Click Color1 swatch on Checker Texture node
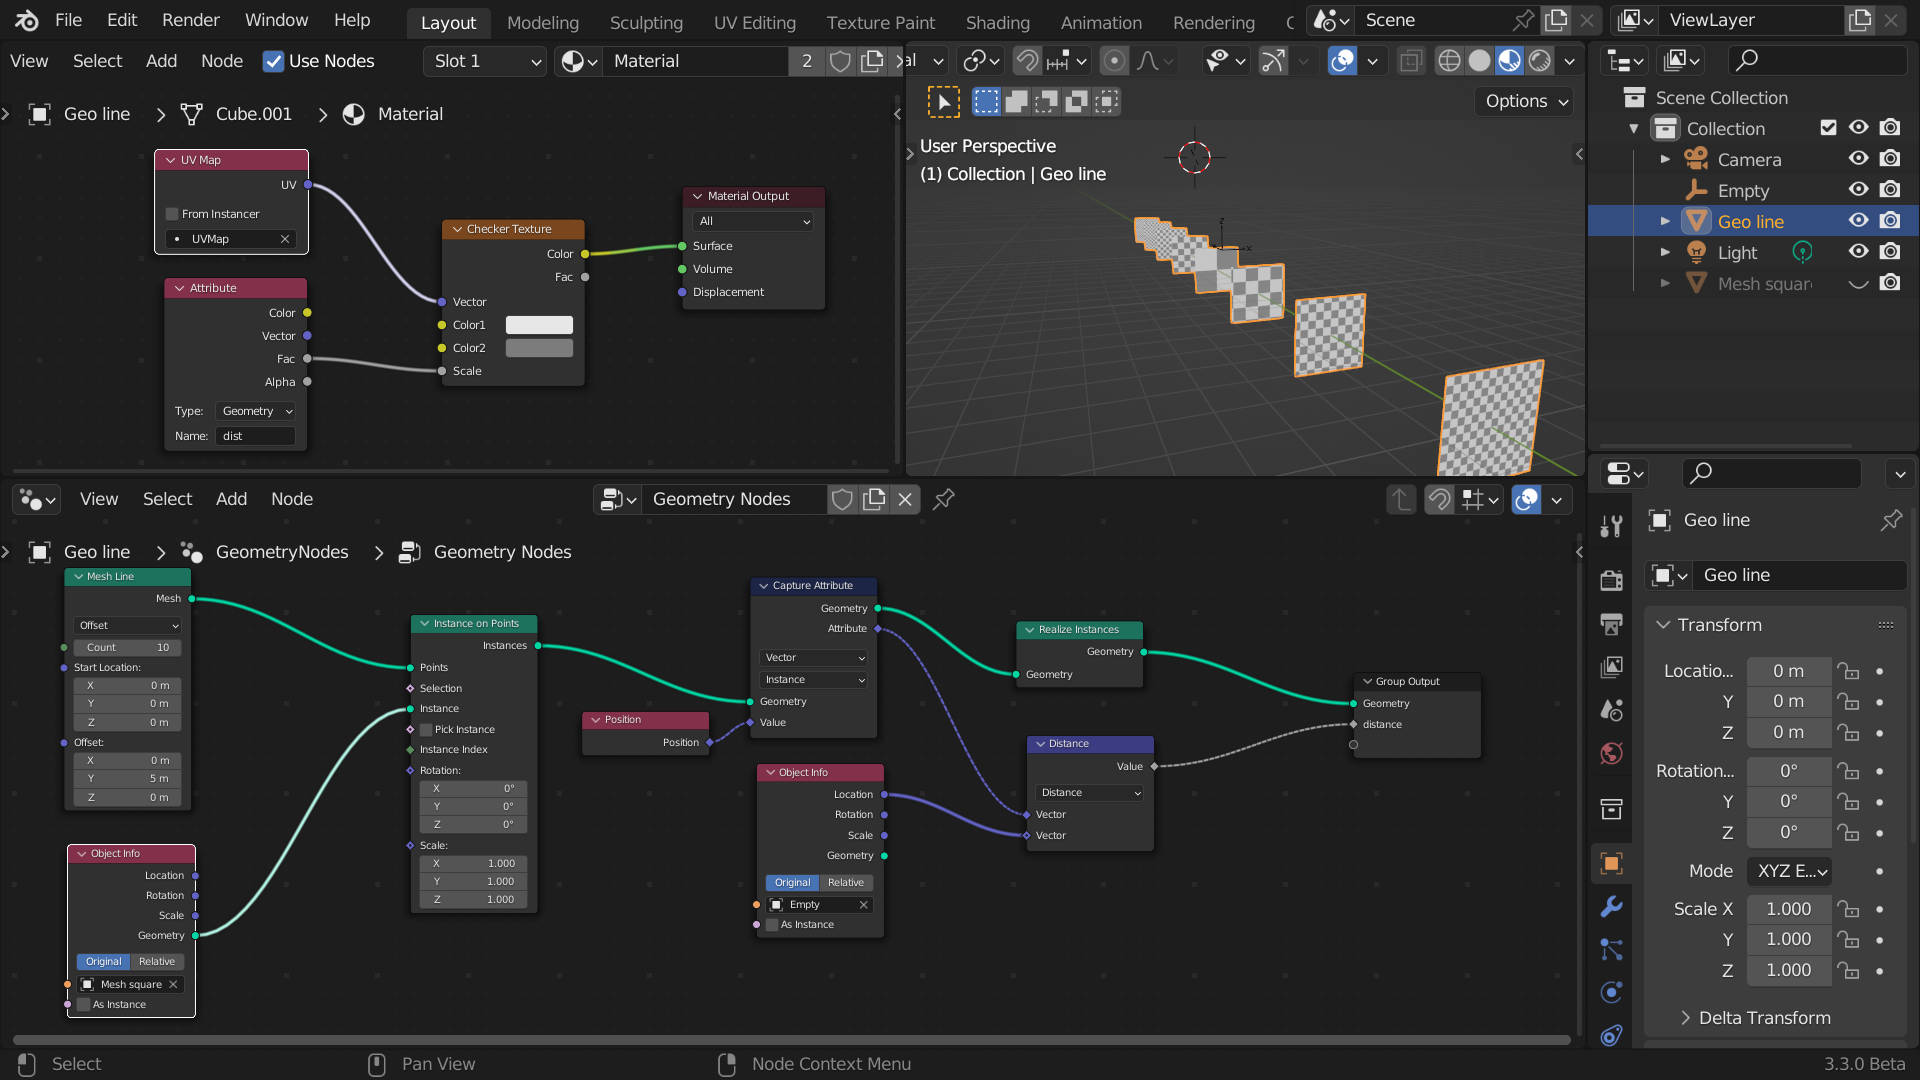Viewport: 1920px width, 1080px height. [538, 324]
